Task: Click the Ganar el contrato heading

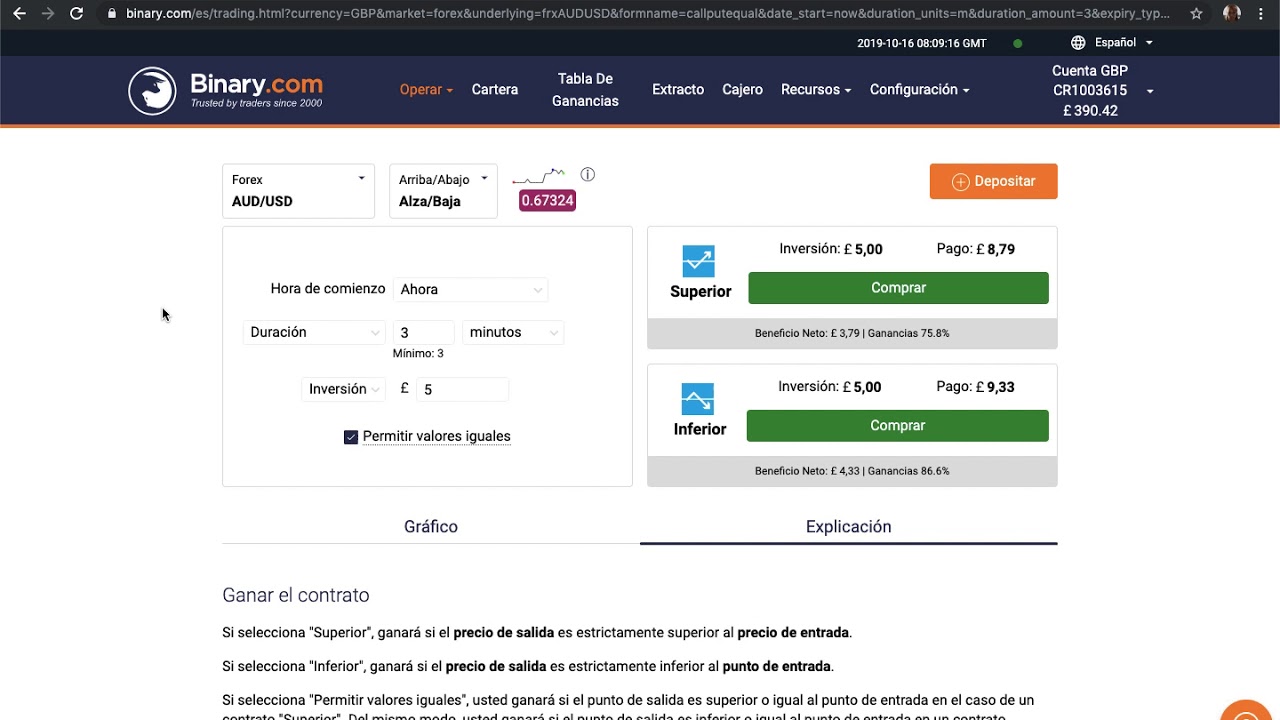Action: click(x=296, y=596)
